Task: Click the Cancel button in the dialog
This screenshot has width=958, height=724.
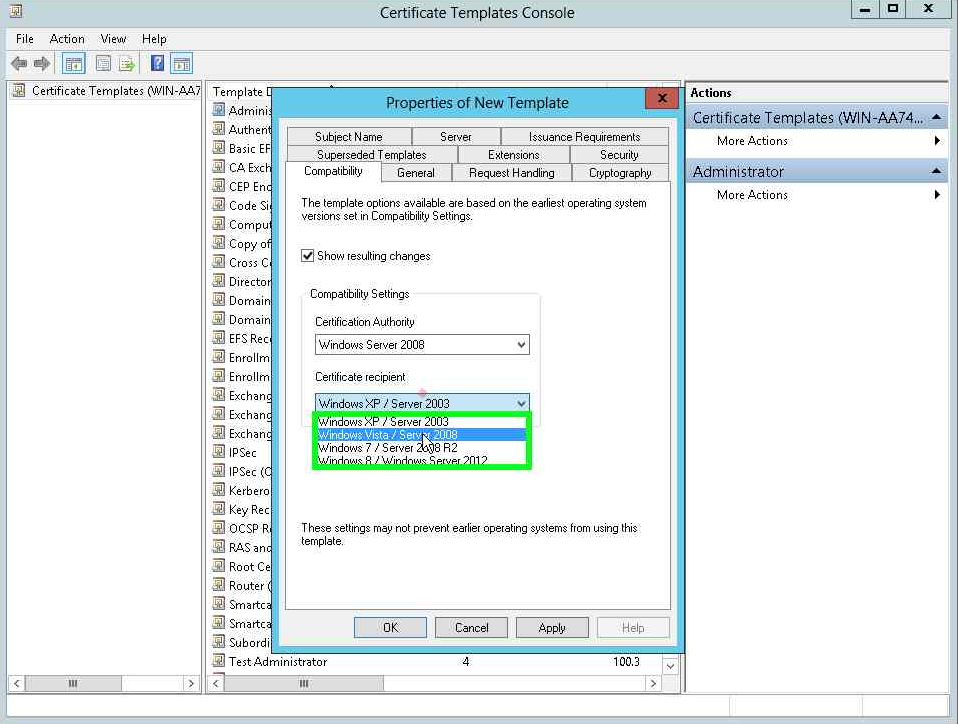Action: coord(472,627)
